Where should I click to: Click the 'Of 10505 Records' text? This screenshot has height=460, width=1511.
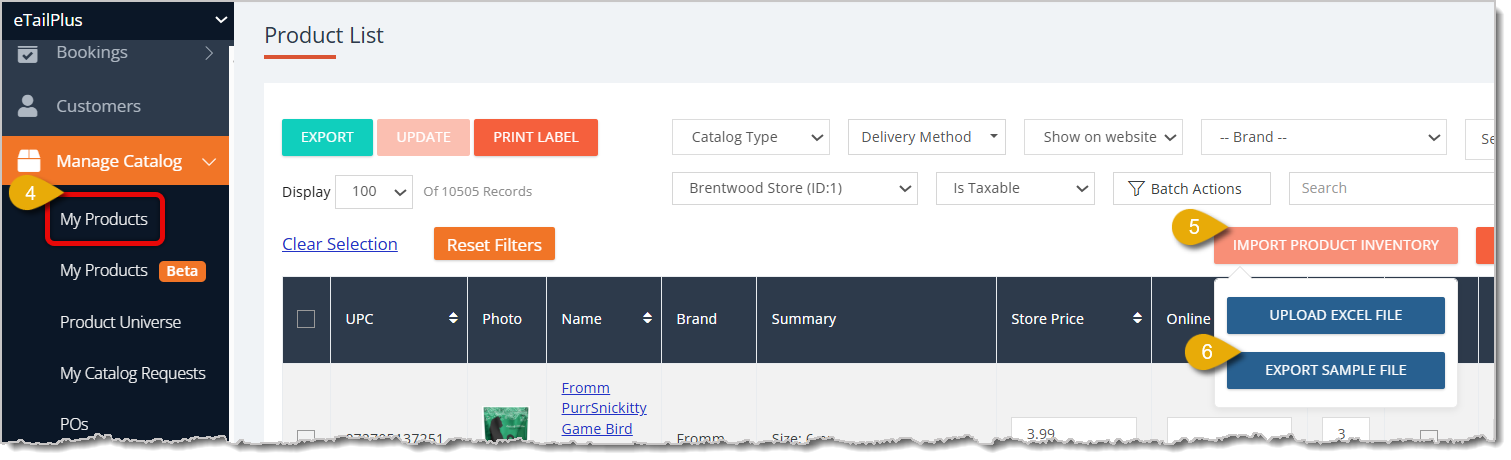478,192
